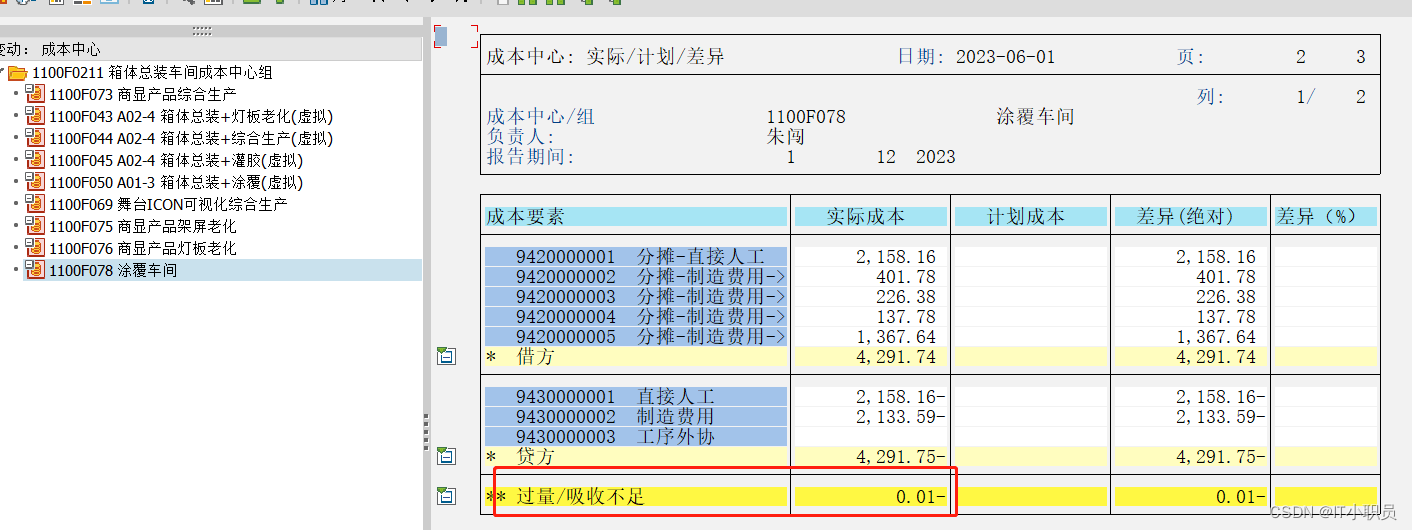
Task: Click the 差异(%) column header
Action: (1325, 216)
